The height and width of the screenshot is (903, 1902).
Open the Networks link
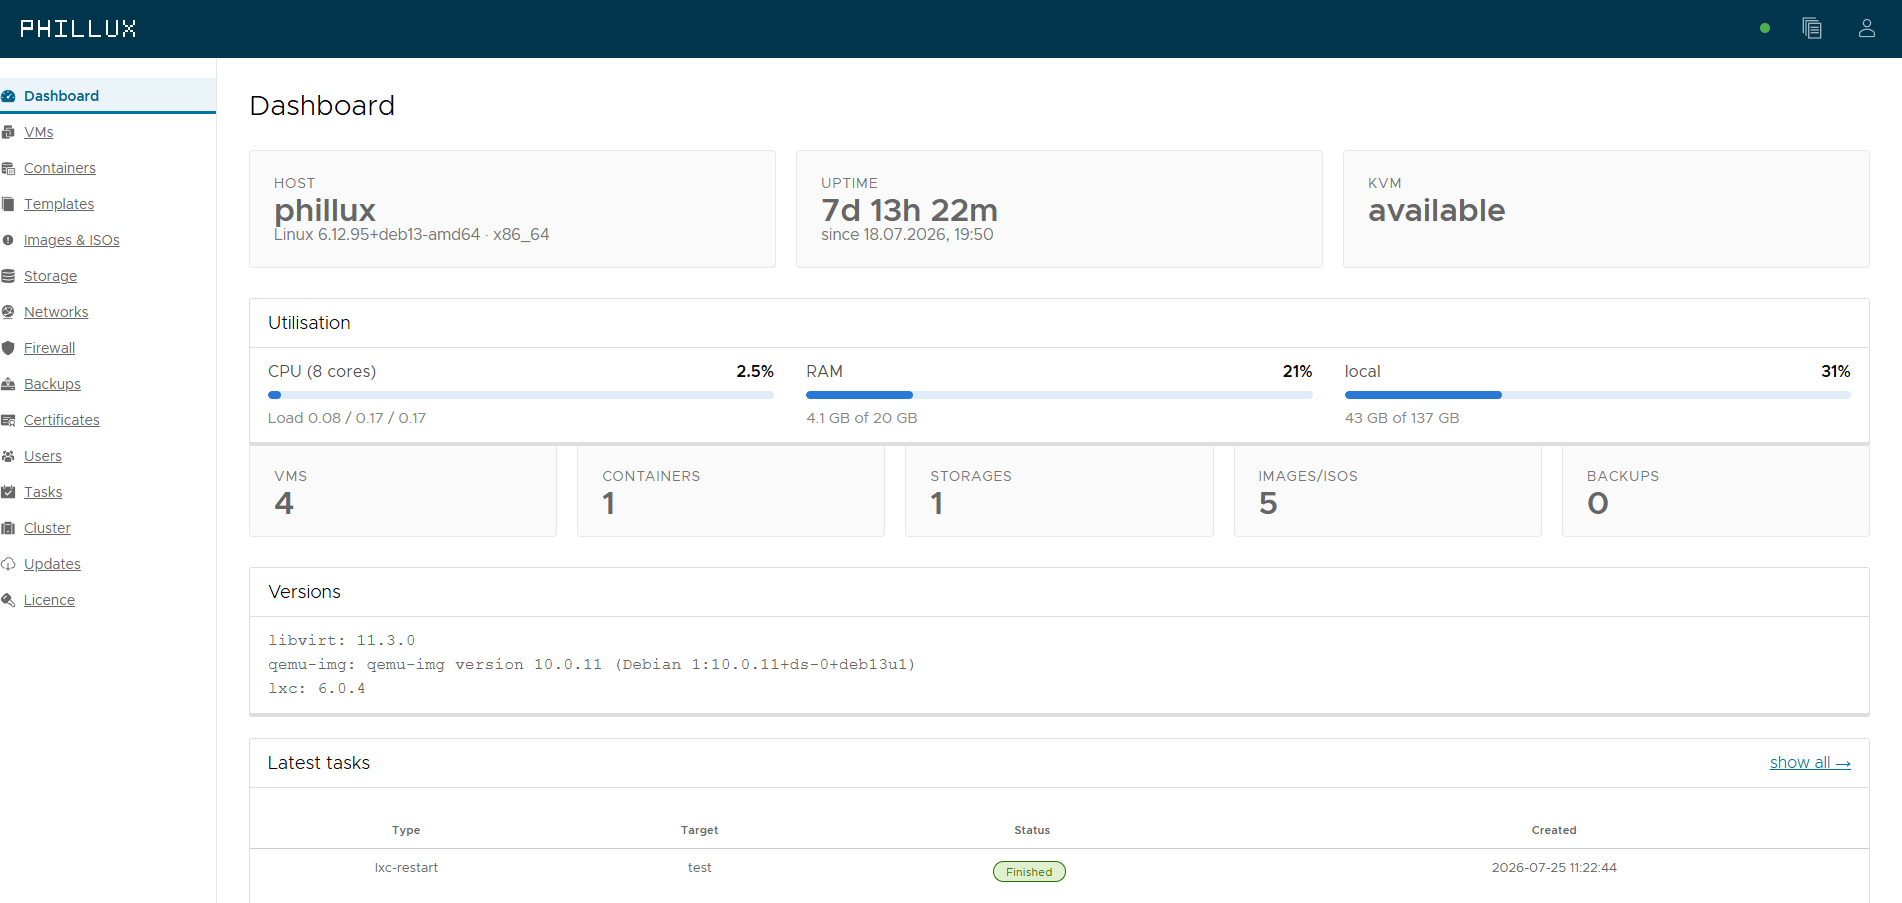click(56, 312)
